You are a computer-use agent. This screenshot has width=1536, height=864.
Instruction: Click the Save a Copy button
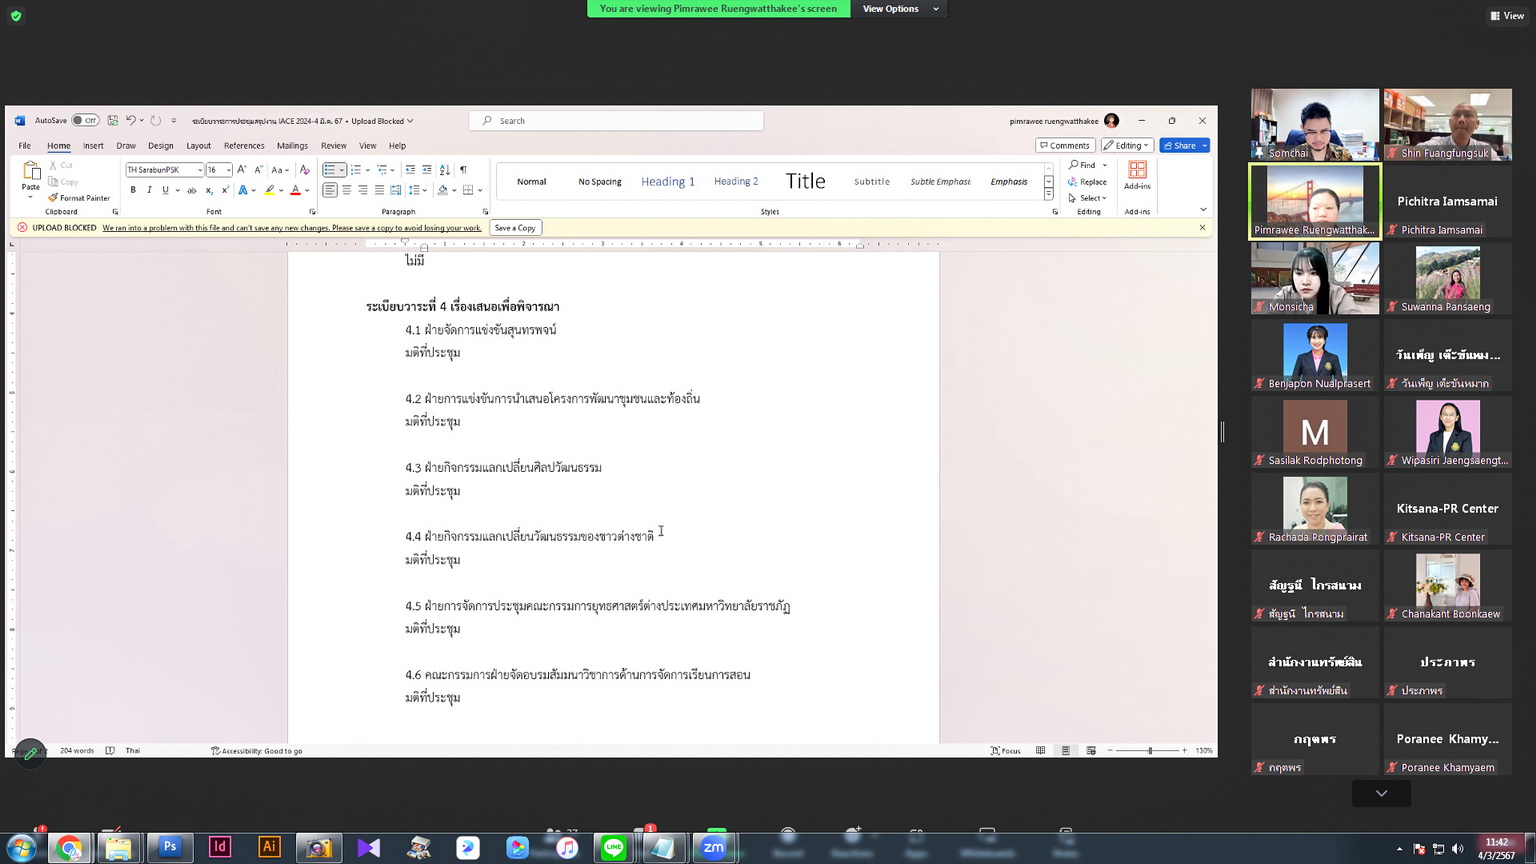click(515, 228)
